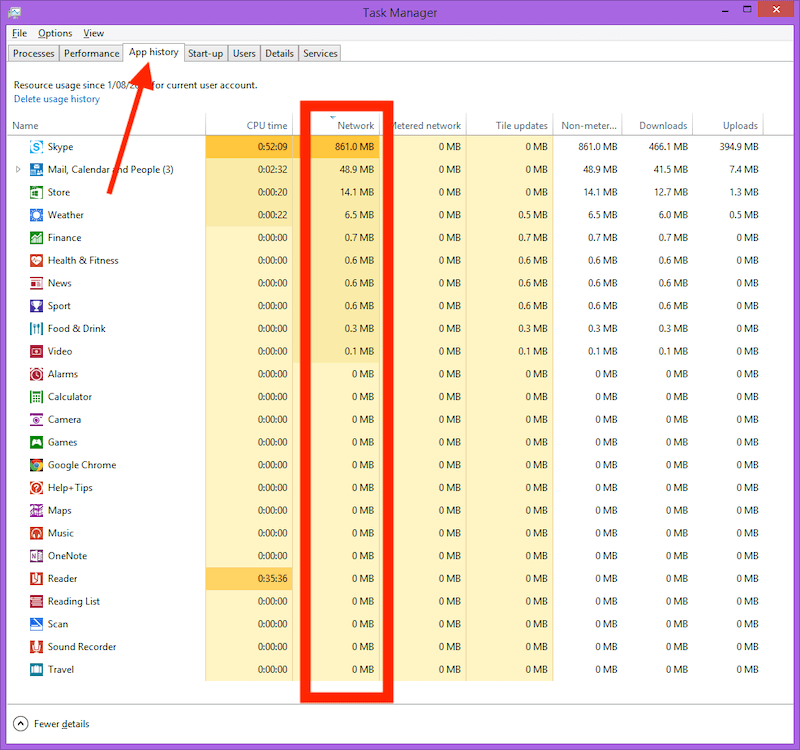Sort by the Downloads column header
Screen dimensions: 800x750
(x=663, y=126)
